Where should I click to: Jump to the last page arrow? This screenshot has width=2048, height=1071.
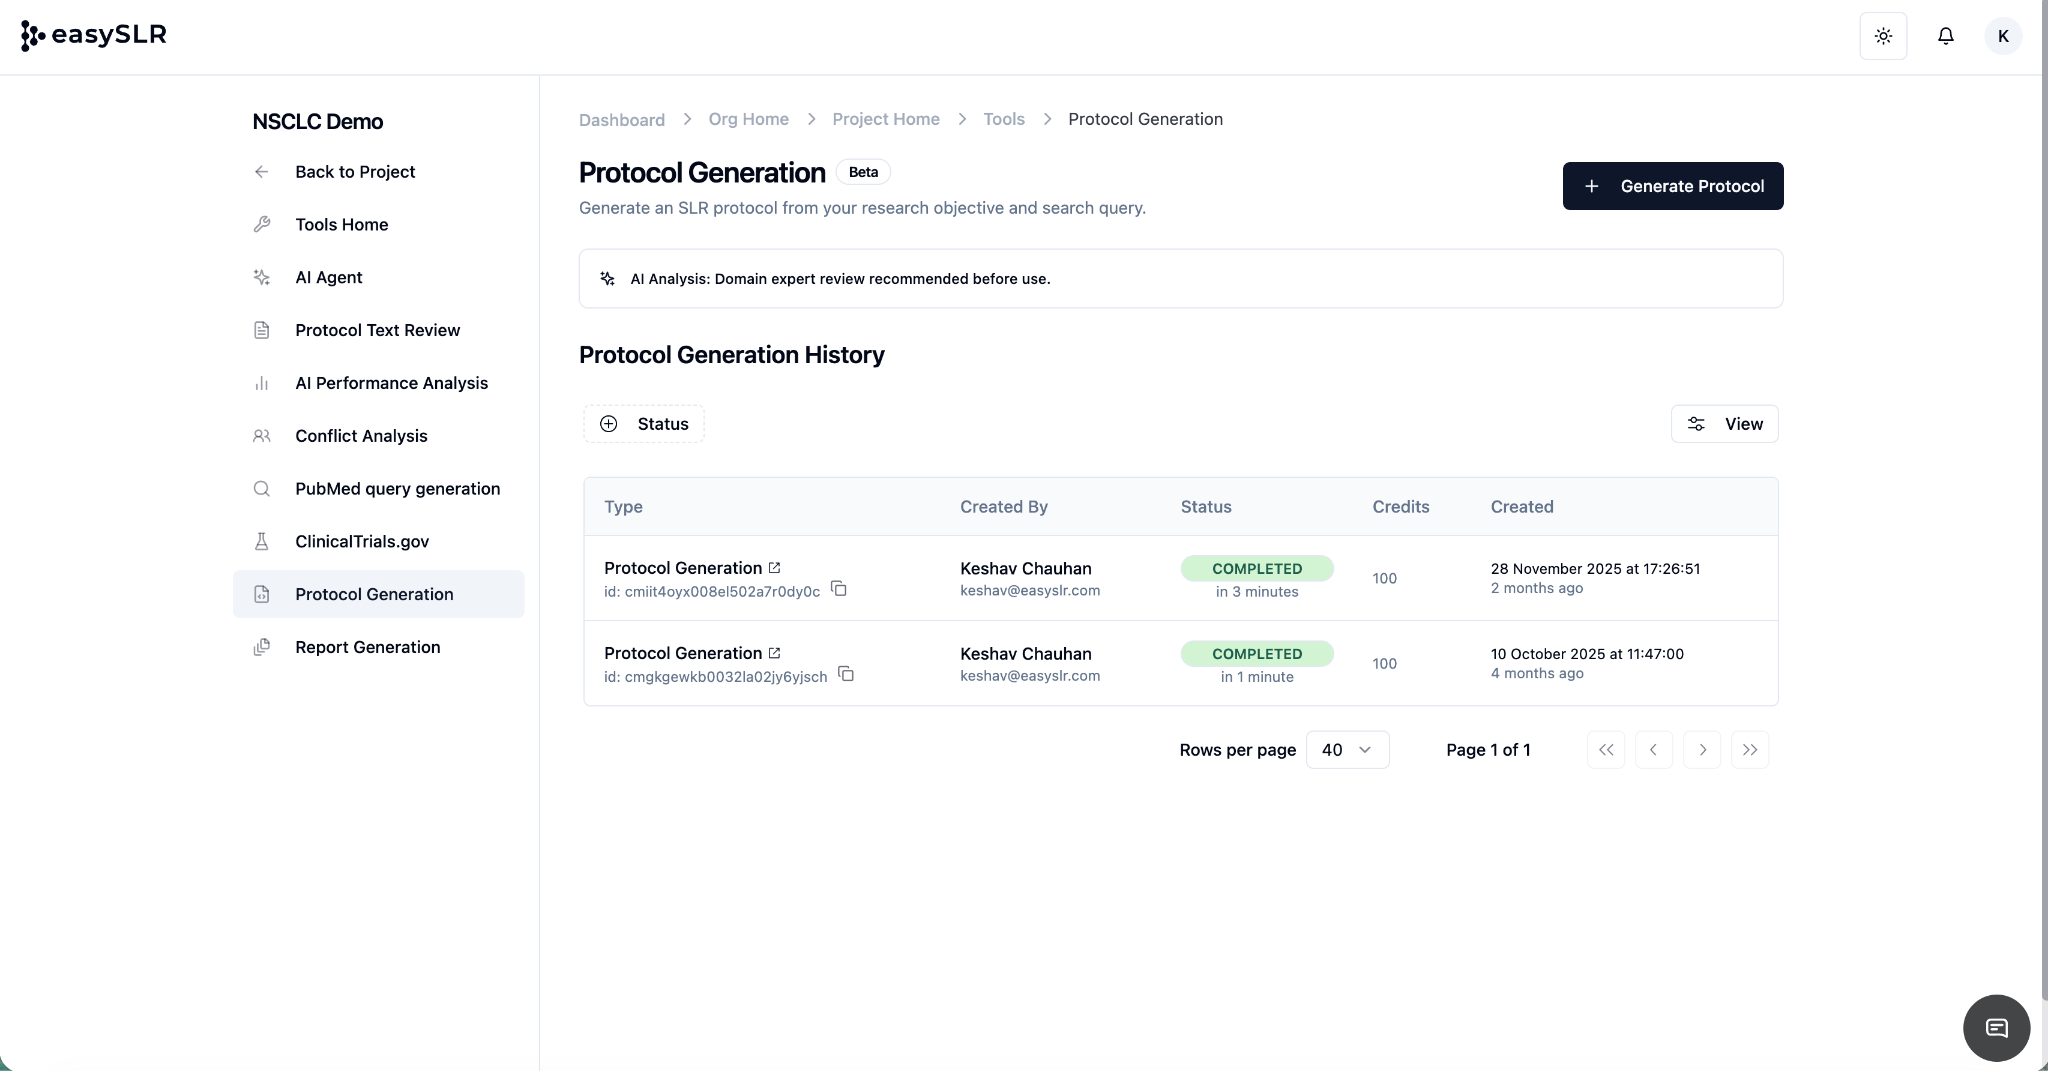point(1750,750)
